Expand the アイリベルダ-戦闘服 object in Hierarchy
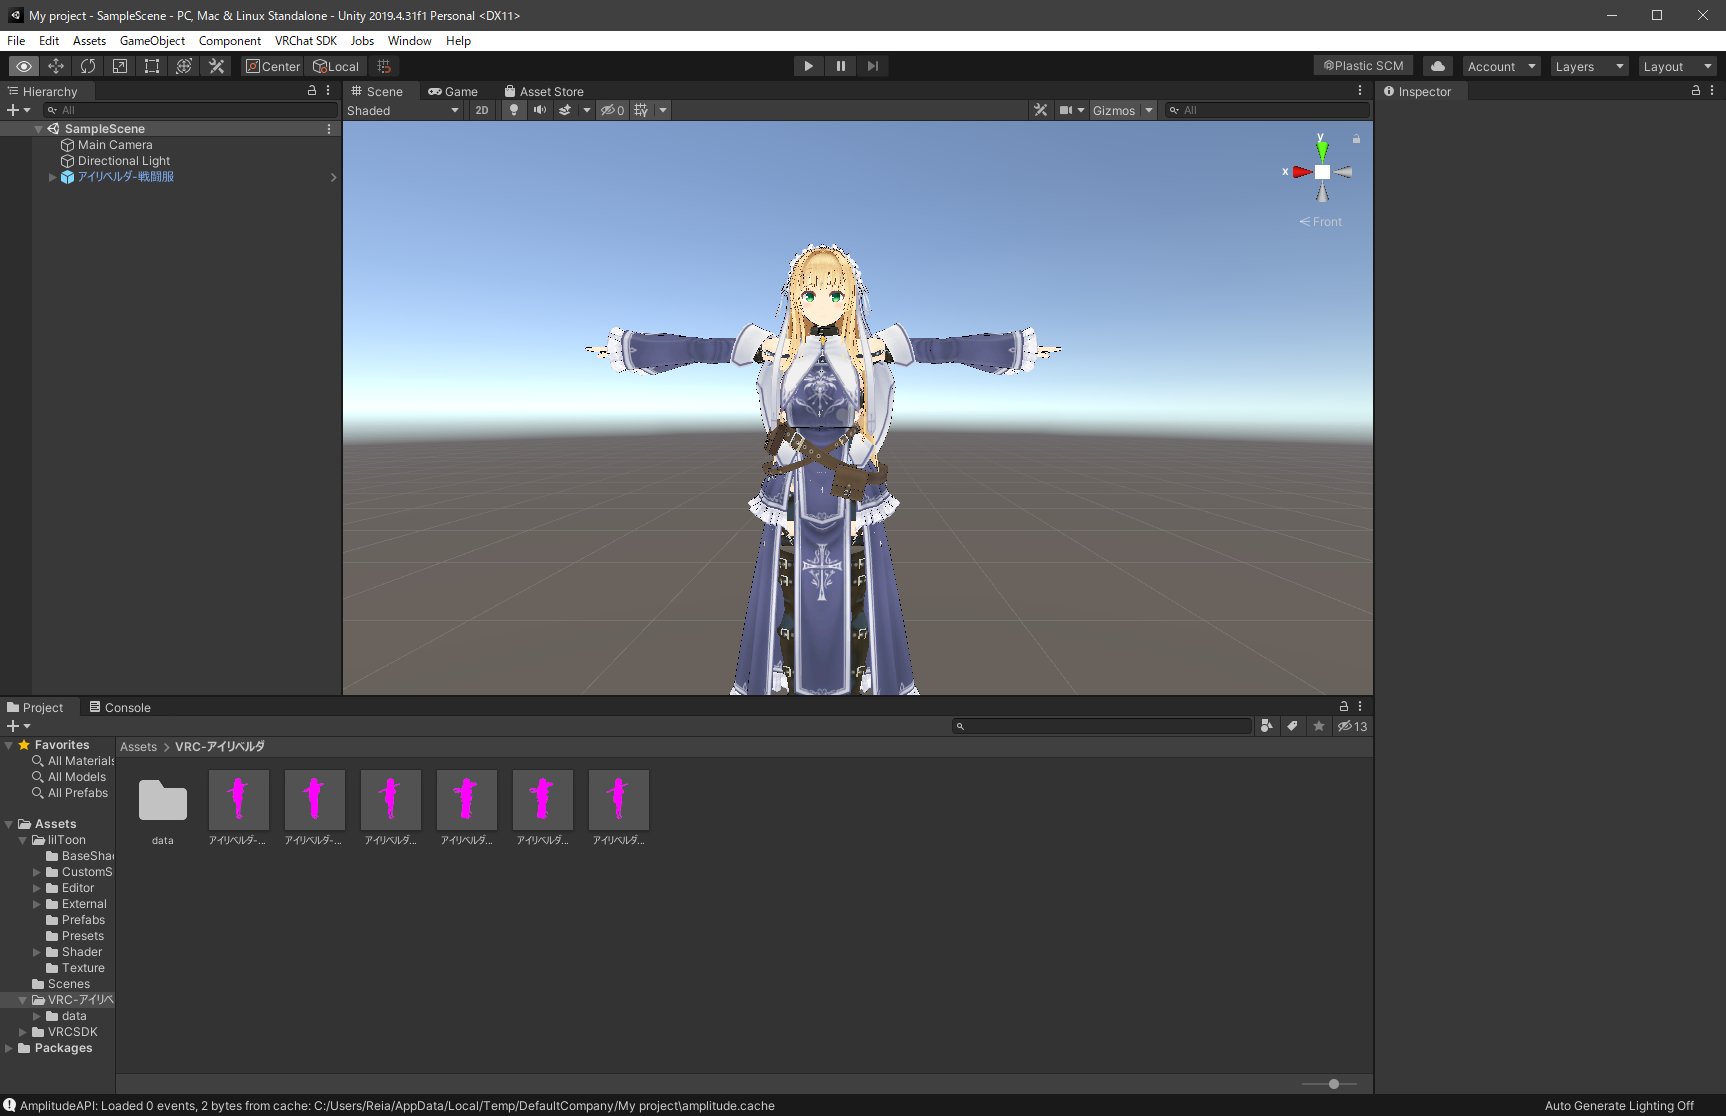Screen dimensions: 1726x1116 point(52,177)
